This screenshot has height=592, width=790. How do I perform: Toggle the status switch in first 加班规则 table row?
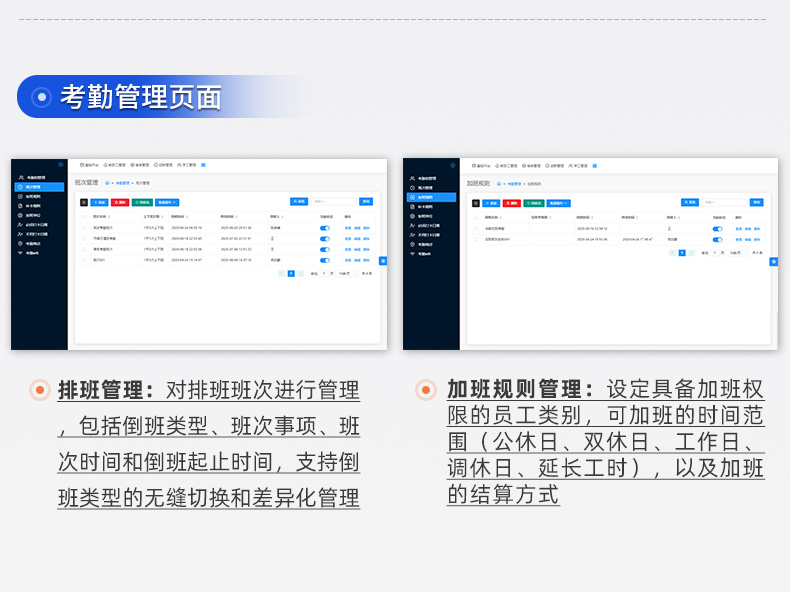coord(717,228)
